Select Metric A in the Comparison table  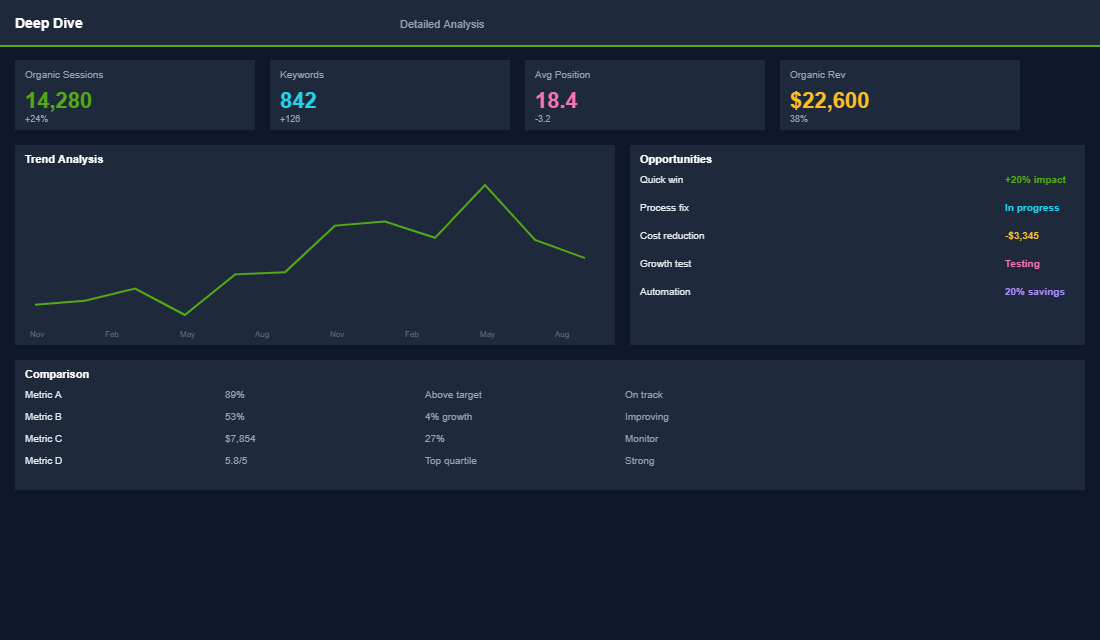(x=43, y=394)
